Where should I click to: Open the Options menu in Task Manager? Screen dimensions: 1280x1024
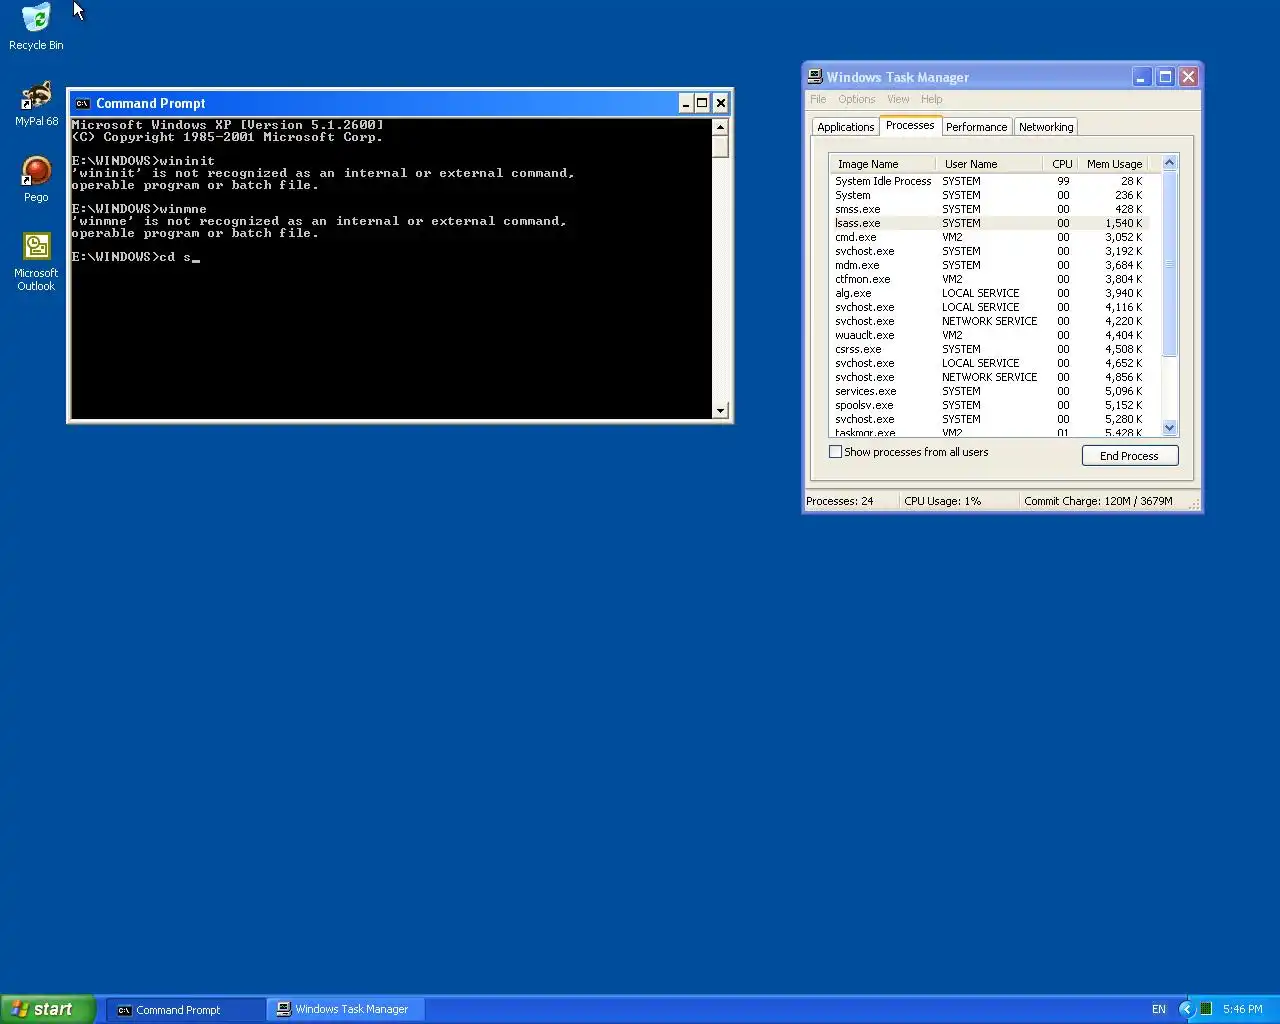point(856,99)
